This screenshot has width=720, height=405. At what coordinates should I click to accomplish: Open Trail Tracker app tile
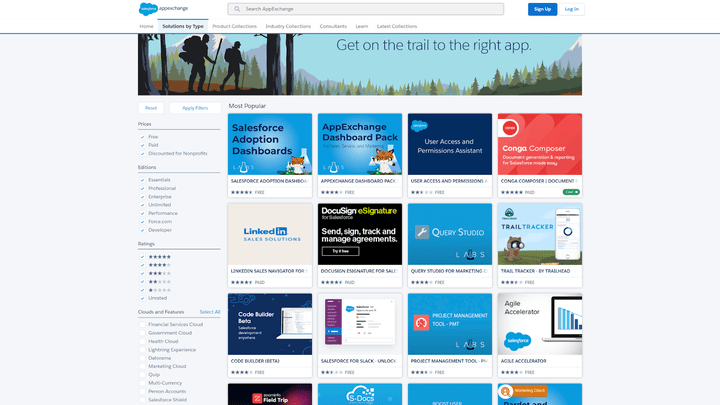coord(540,245)
